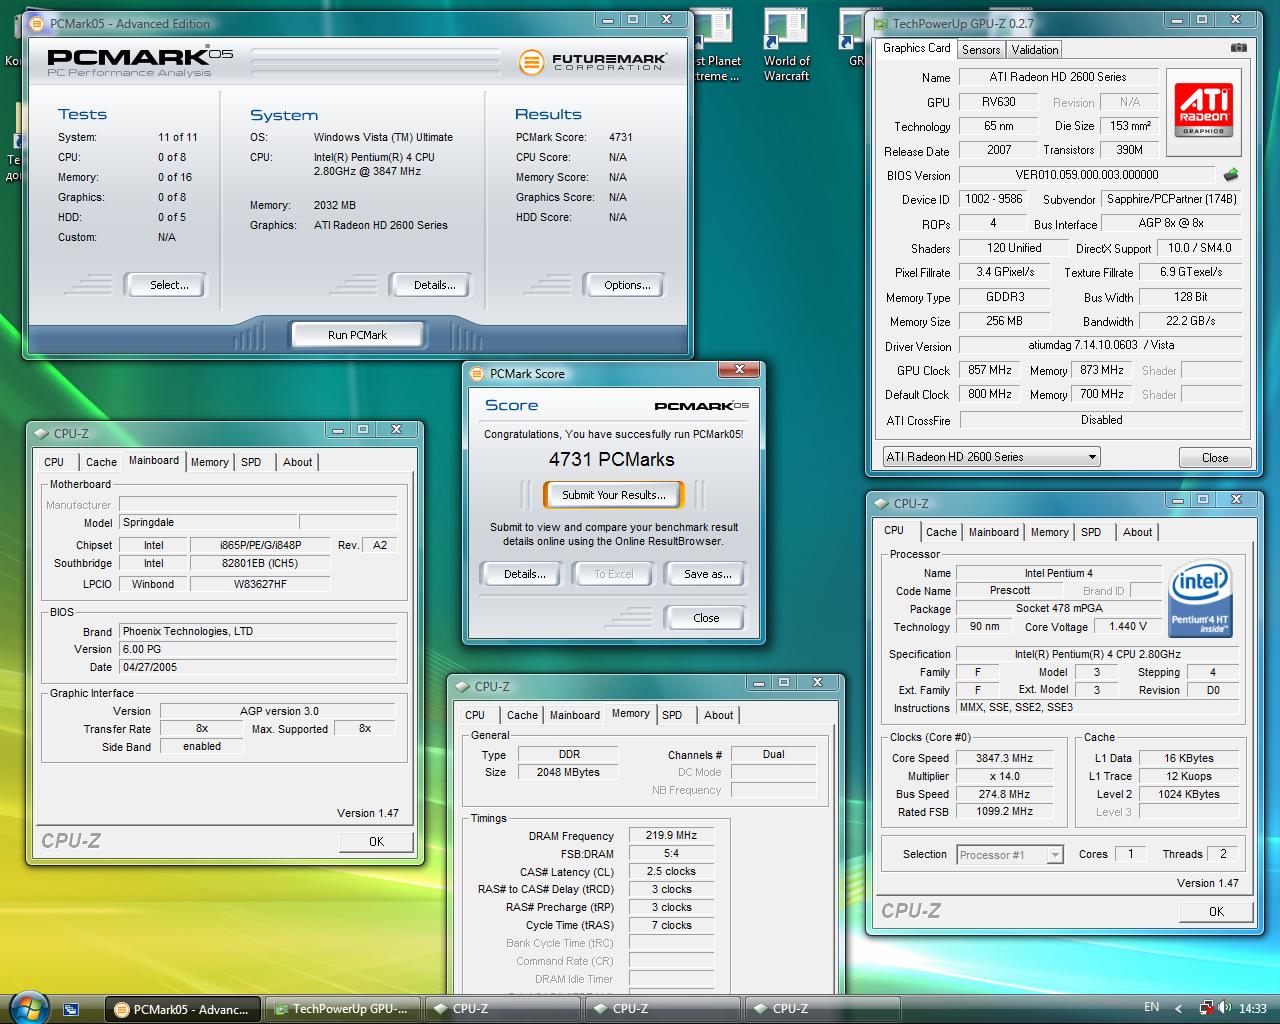The height and width of the screenshot is (1024, 1280).
Task: Click the green BIOS save chip icon in GPU-Z
Action: (x=1231, y=174)
